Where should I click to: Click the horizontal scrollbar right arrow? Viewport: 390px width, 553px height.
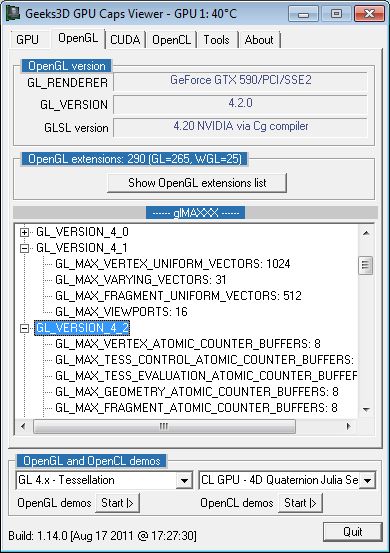349,426
